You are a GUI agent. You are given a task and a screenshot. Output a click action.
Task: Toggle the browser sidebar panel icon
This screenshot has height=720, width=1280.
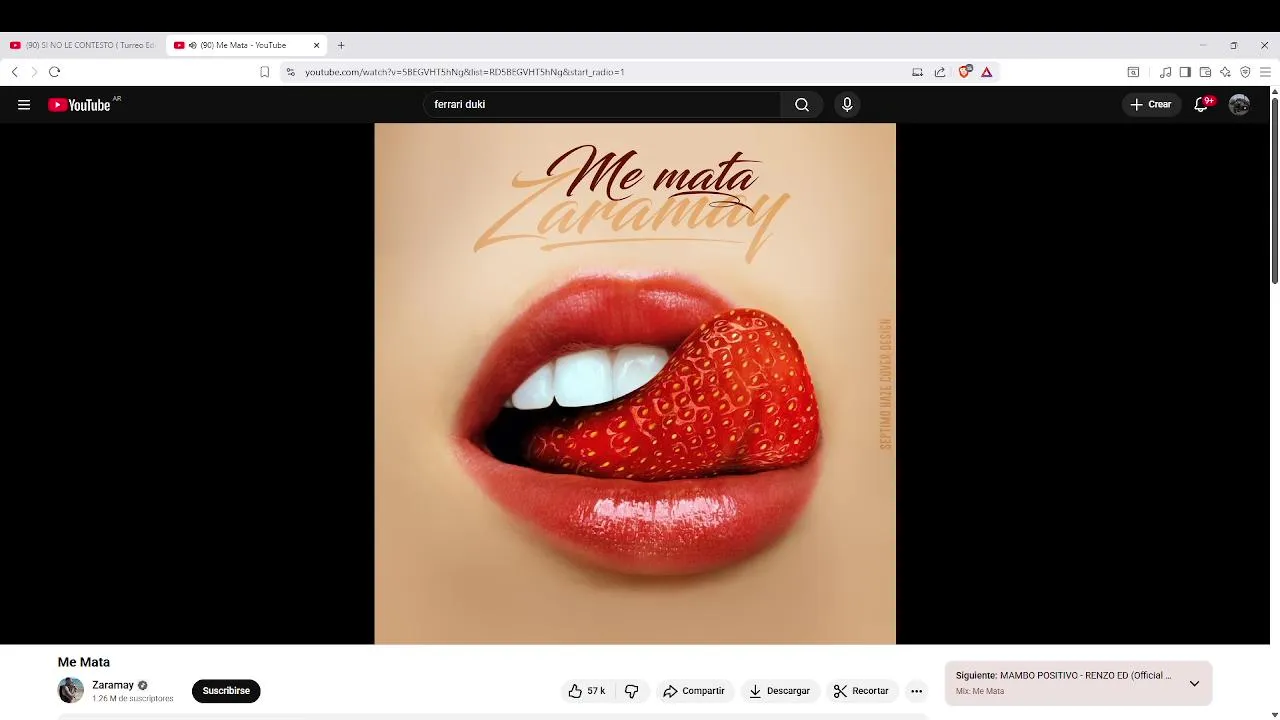pyautogui.click(x=1185, y=72)
